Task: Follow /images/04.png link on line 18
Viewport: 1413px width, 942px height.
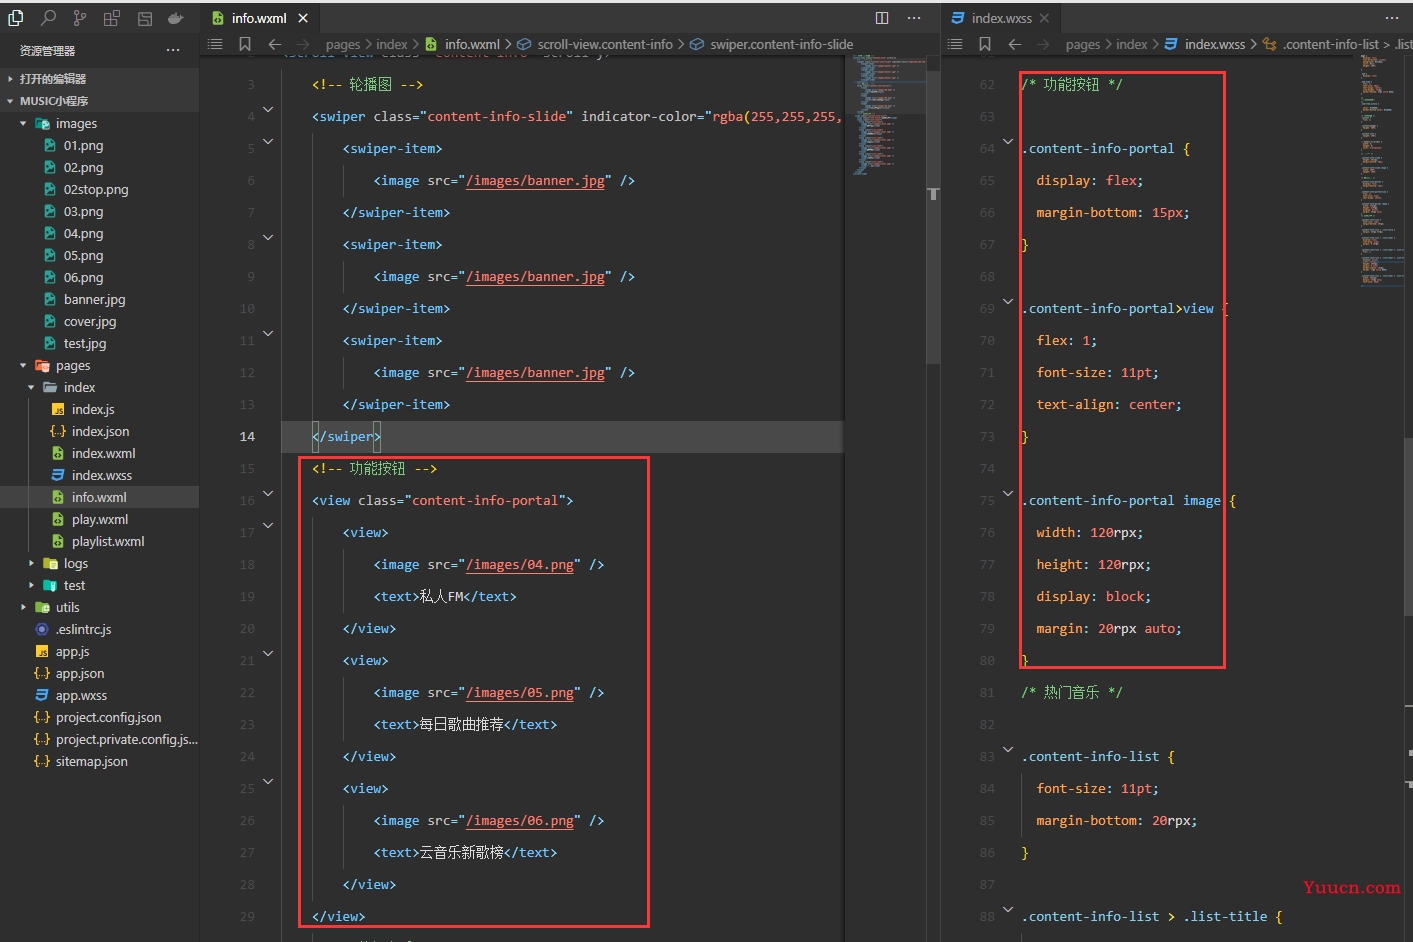Action: (x=520, y=565)
